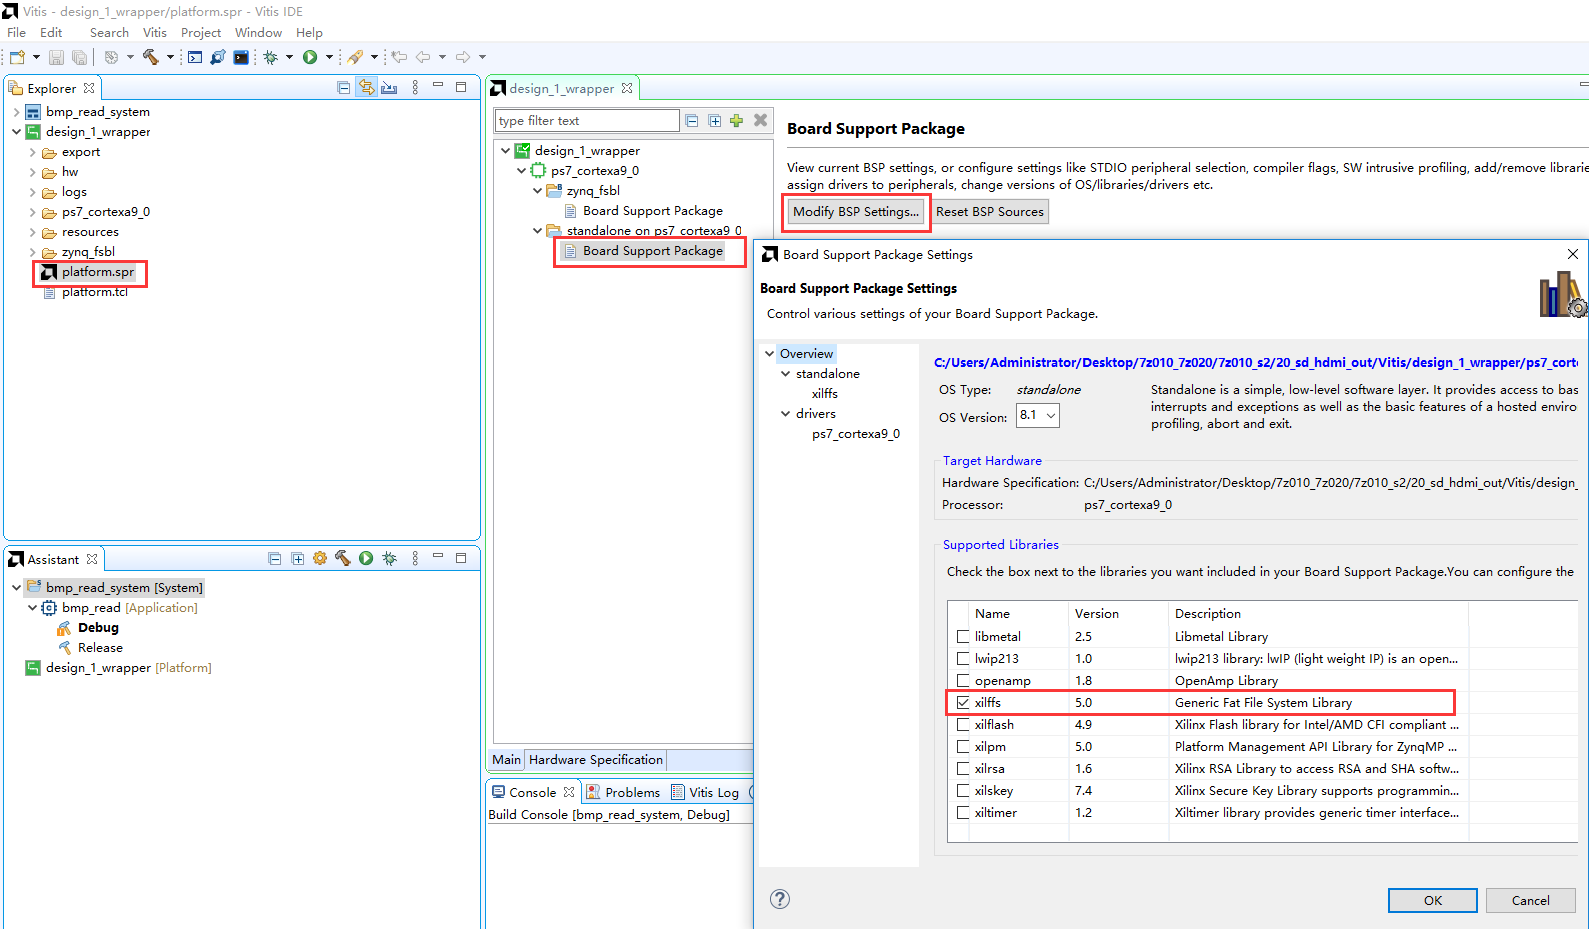
Task: Select ps7_cortexa9_0 under drivers in dialog tree
Action: point(856,434)
